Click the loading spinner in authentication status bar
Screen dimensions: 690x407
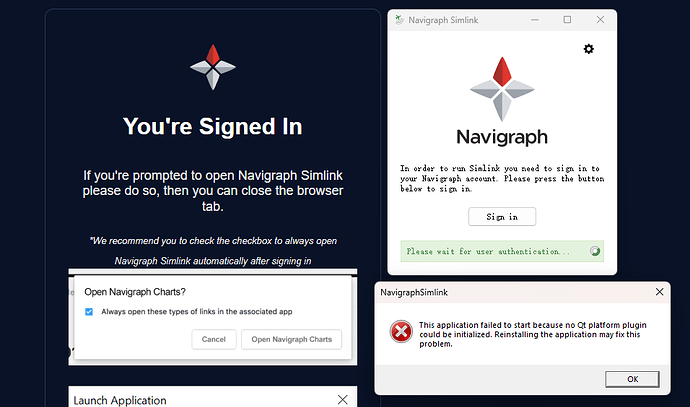[595, 251]
